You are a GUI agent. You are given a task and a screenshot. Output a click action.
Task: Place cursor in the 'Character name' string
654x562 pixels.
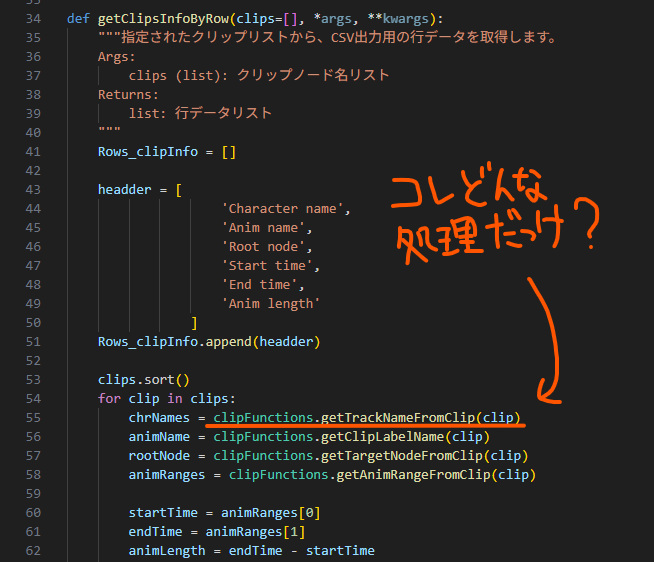284,208
